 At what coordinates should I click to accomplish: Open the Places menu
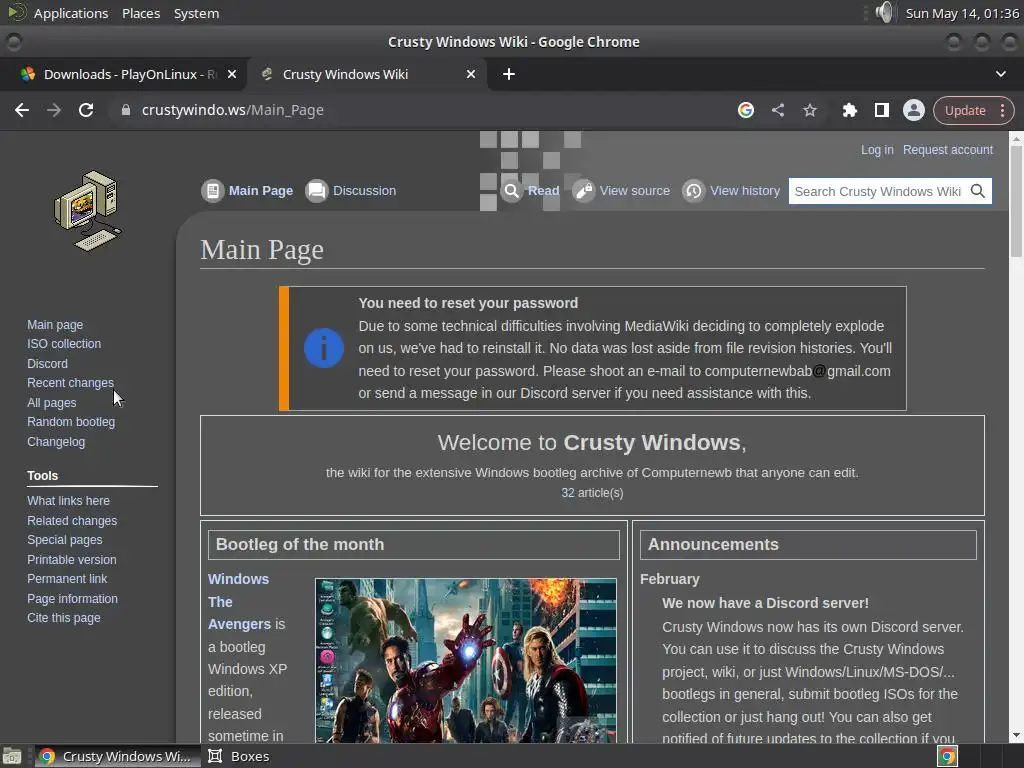click(141, 13)
